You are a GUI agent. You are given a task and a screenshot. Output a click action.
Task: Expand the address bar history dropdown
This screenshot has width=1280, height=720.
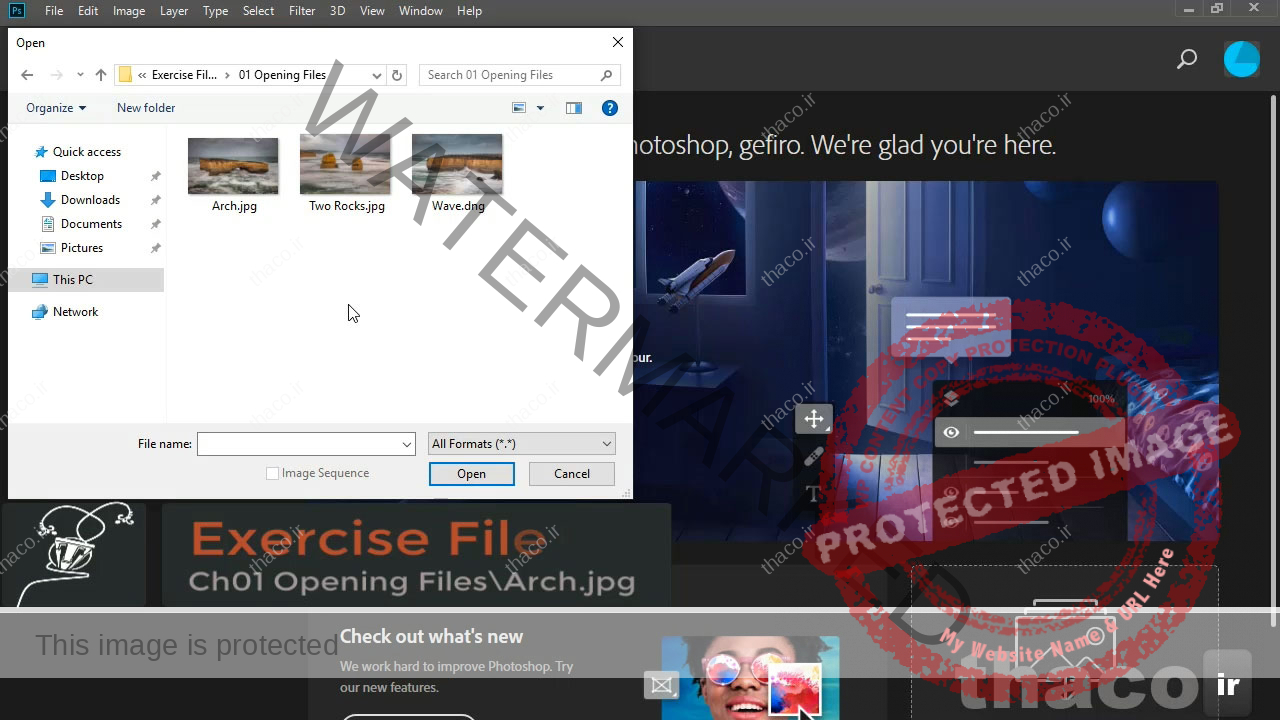pos(376,75)
